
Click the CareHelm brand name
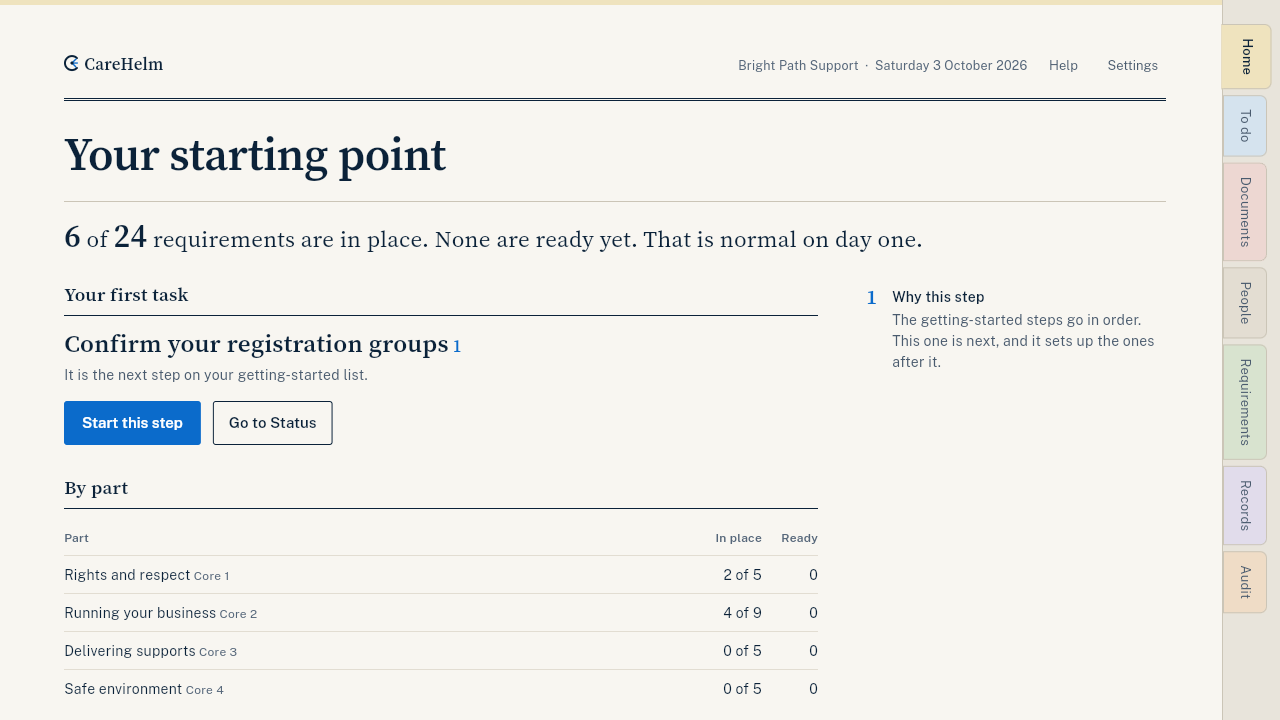pos(123,64)
